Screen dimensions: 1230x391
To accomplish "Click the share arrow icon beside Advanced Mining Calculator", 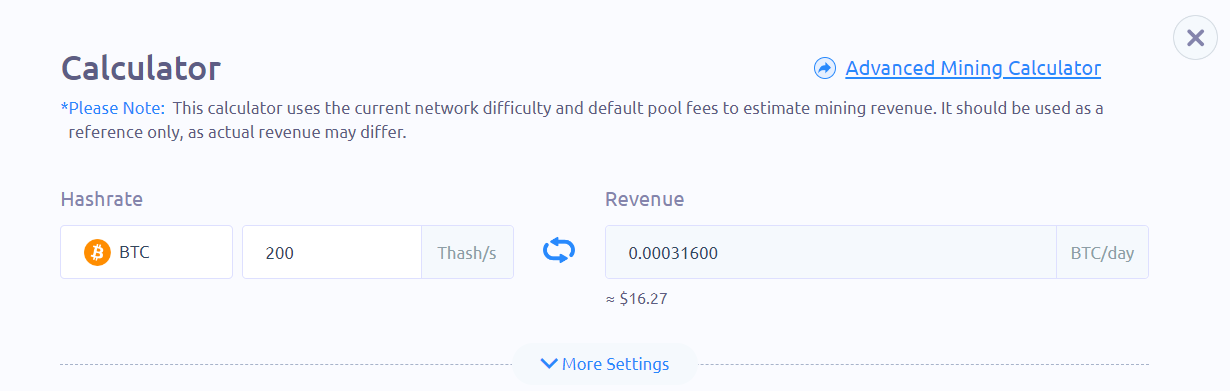I will (x=825, y=68).
